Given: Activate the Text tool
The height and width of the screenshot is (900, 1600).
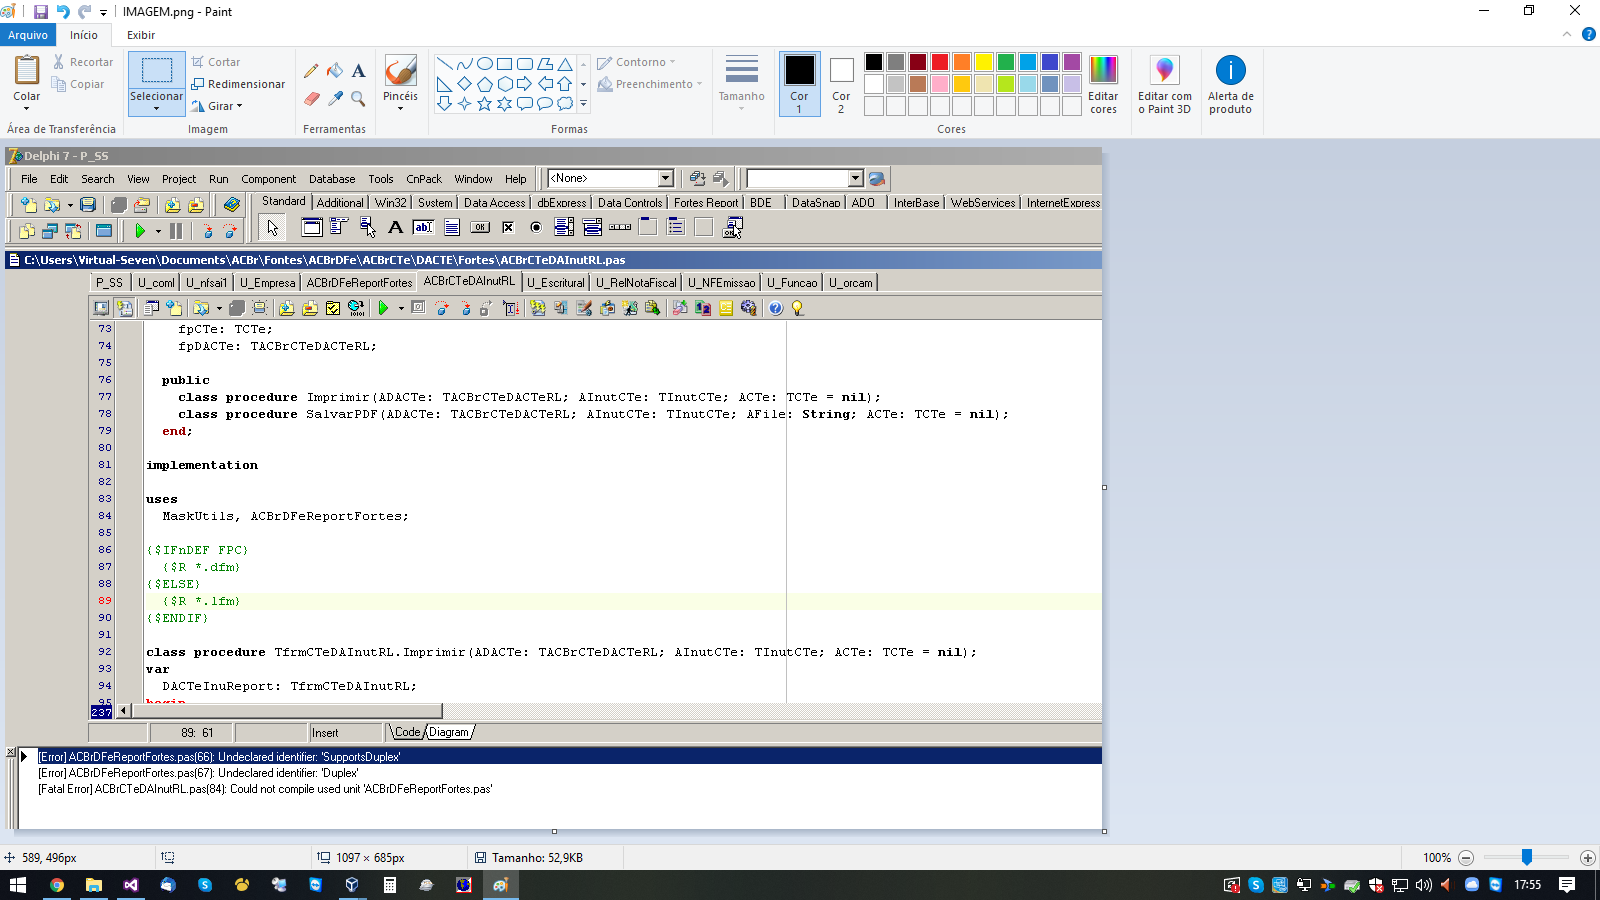Looking at the screenshot, I should [359, 71].
